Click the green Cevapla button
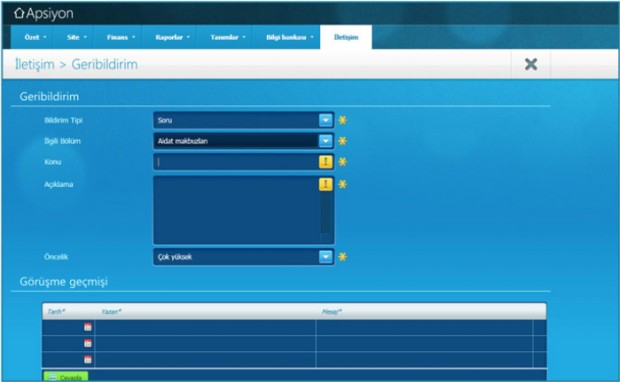Image resolution: width=620 pixels, height=382 pixels. 66,377
